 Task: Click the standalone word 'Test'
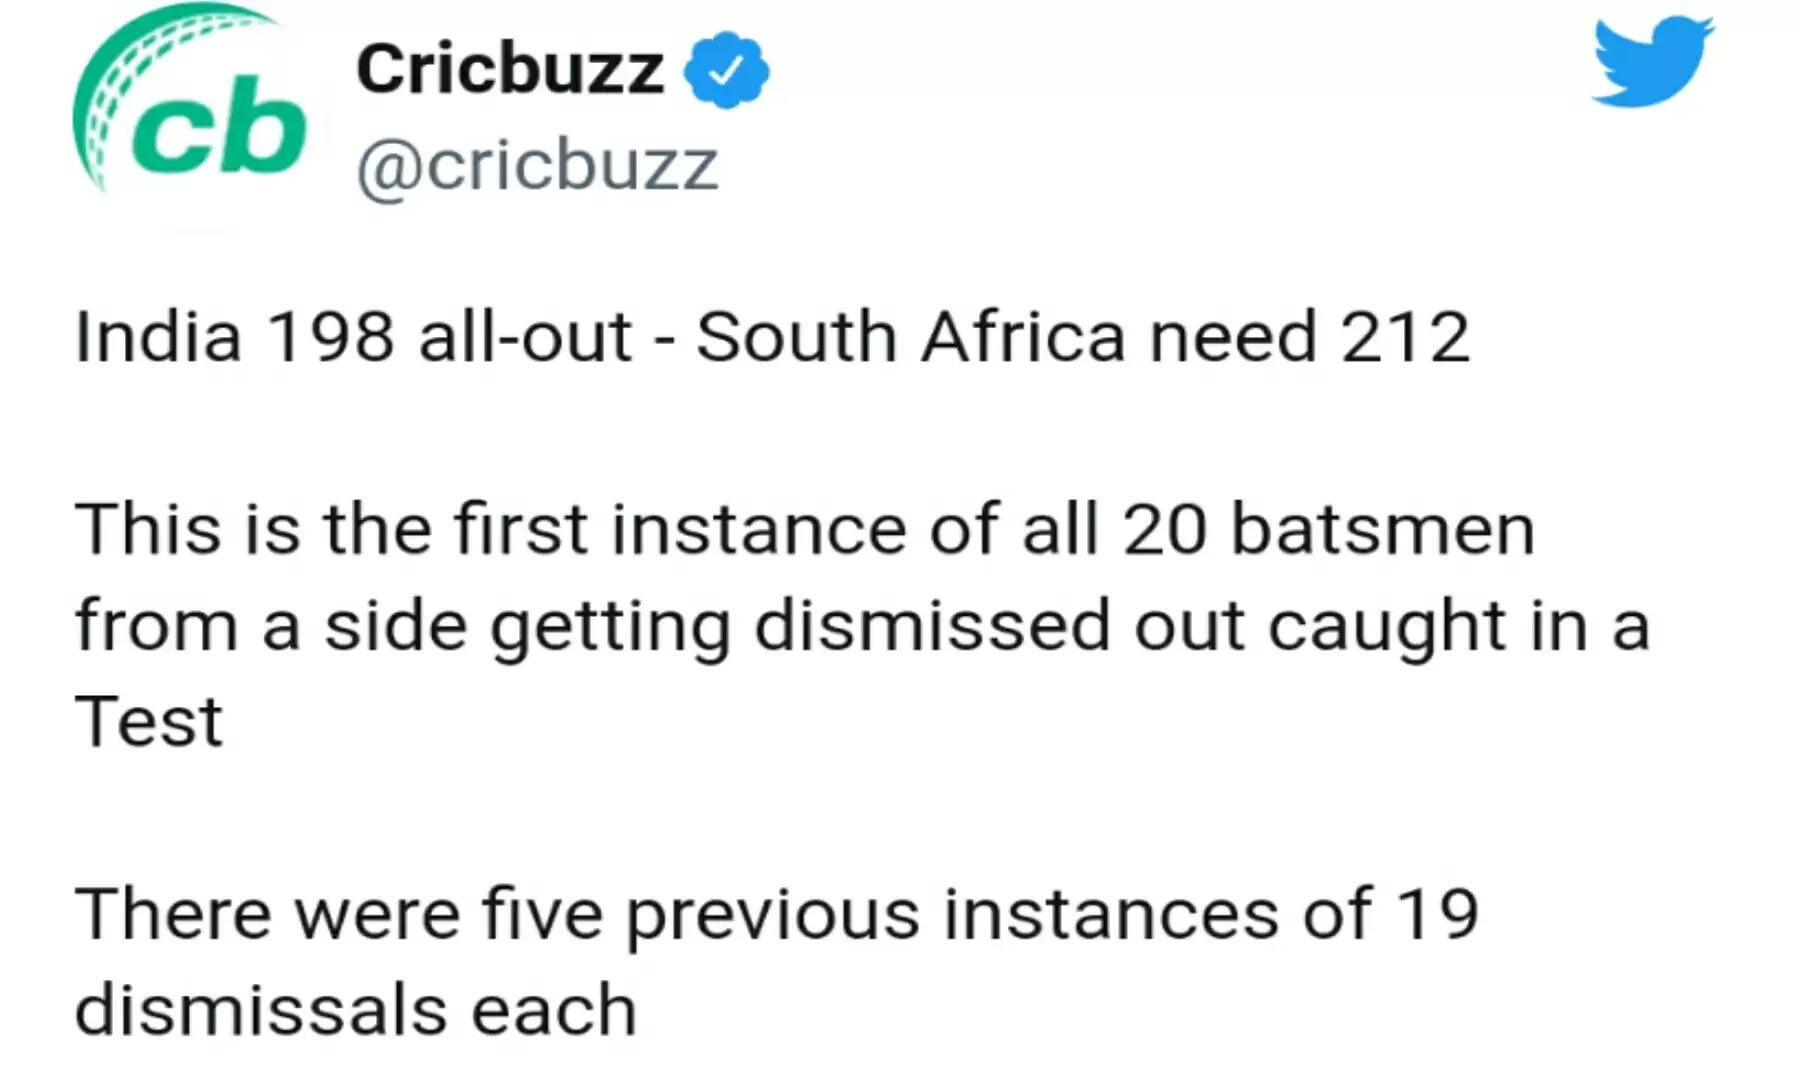149,721
